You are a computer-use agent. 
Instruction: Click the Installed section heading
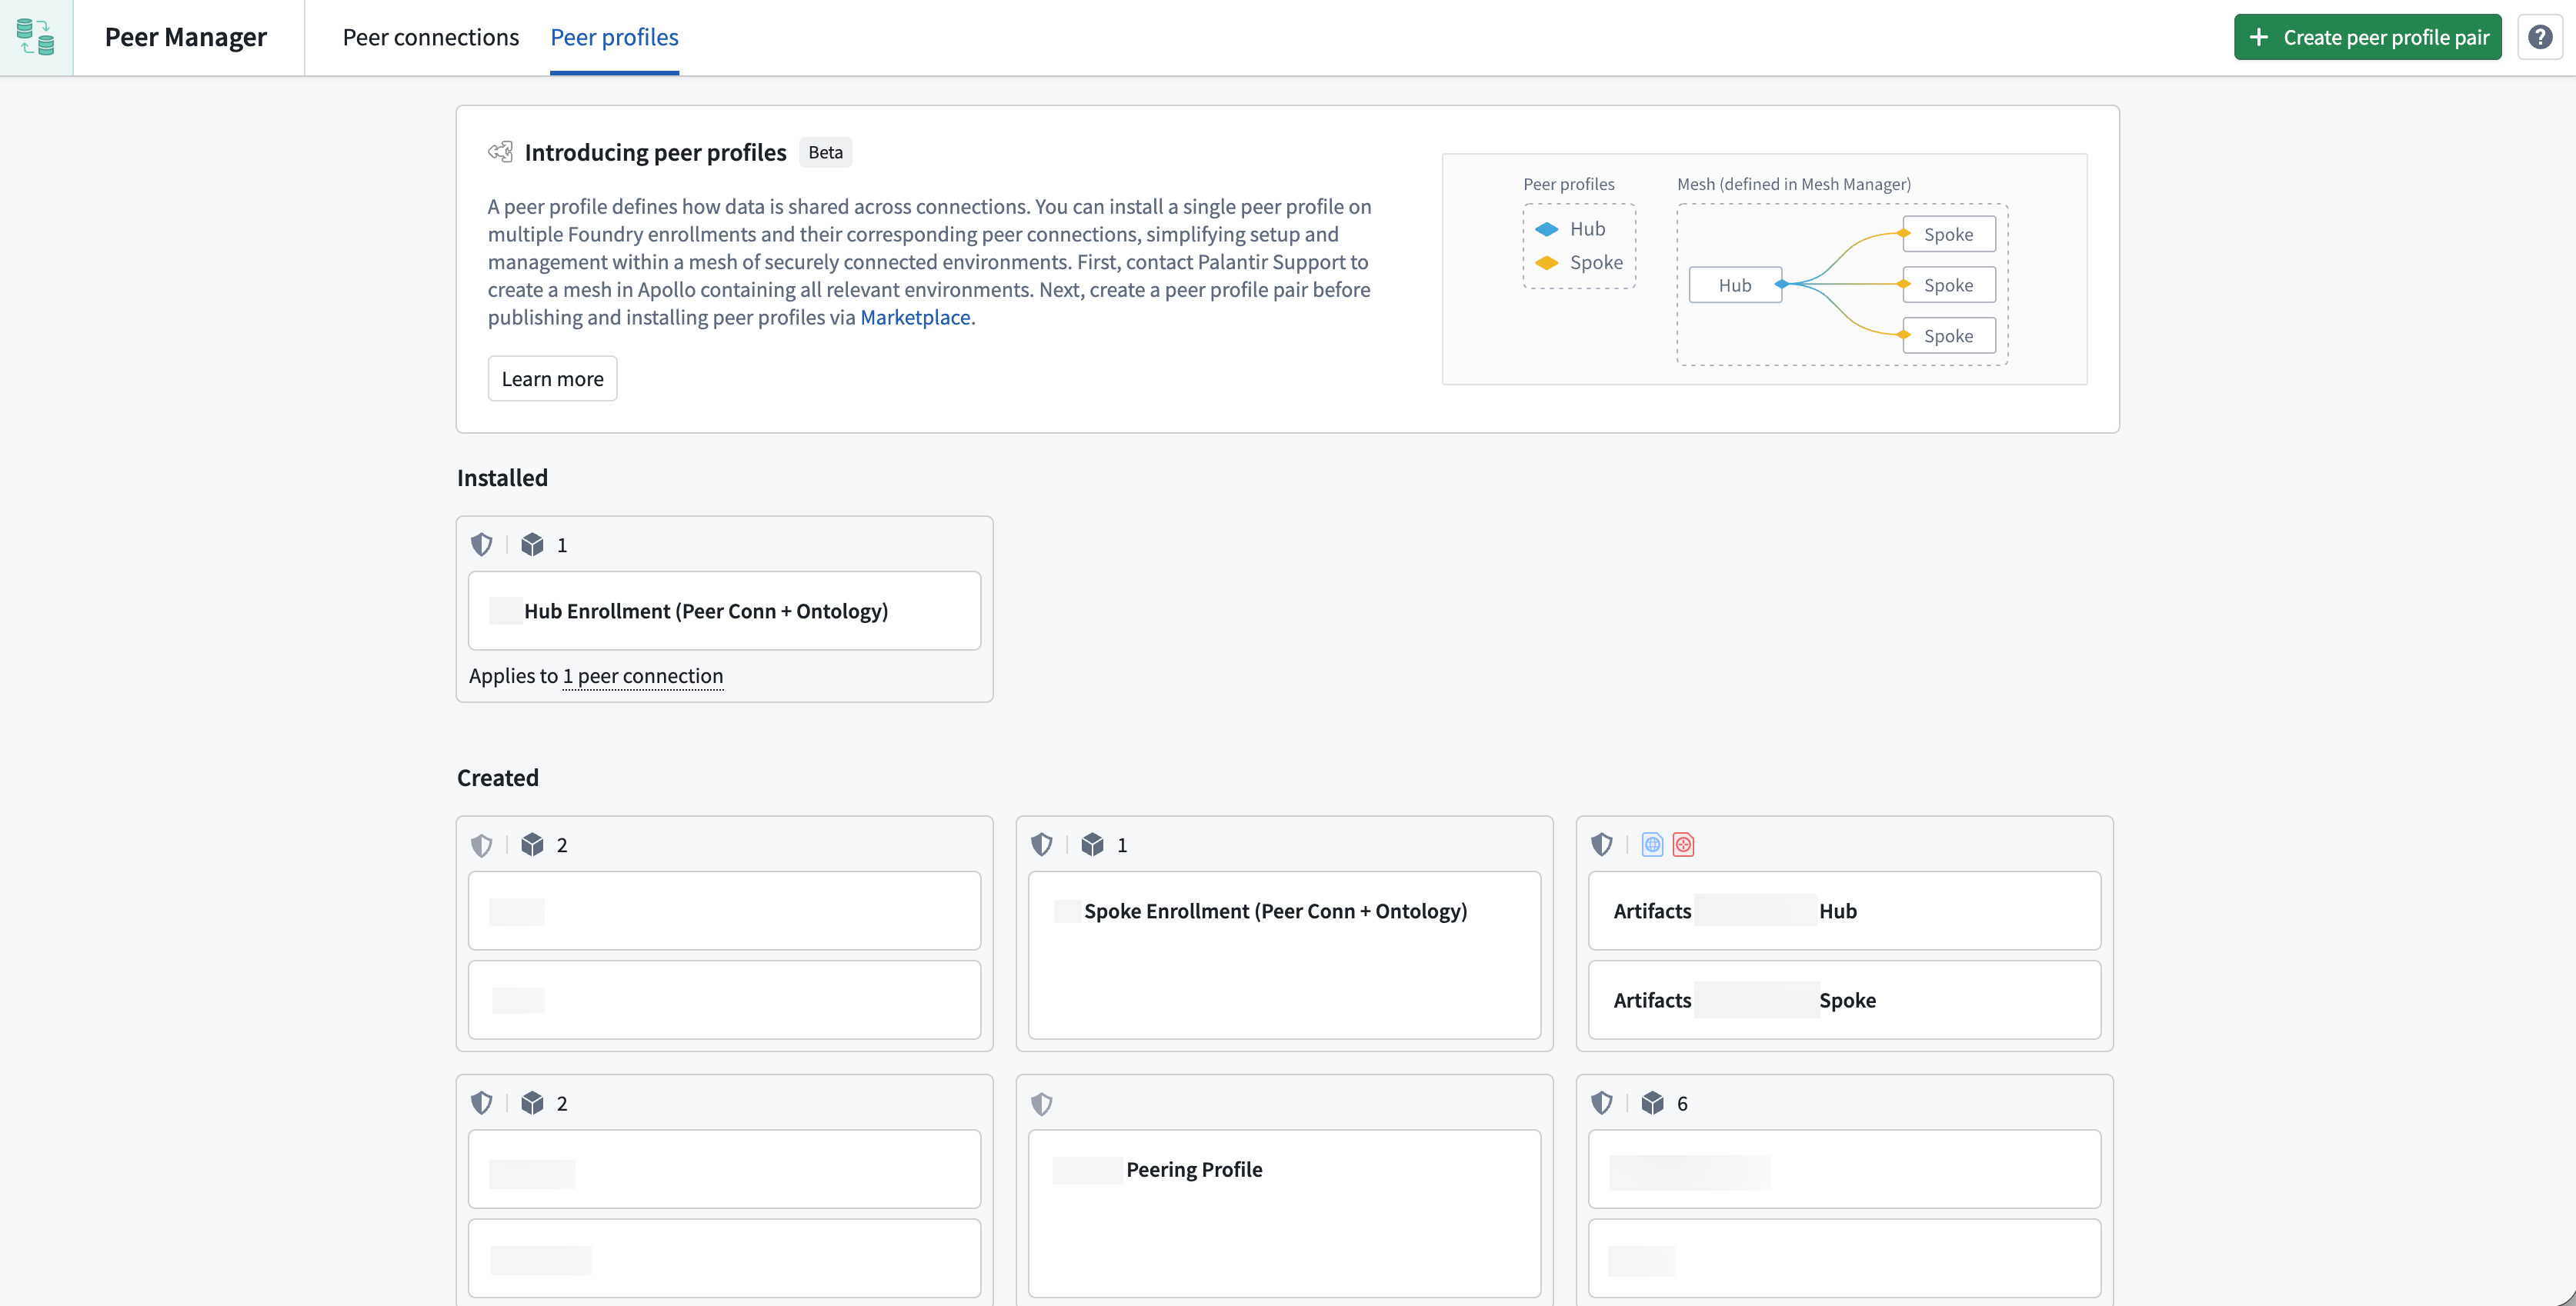pyautogui.click(x=502, y=478)
